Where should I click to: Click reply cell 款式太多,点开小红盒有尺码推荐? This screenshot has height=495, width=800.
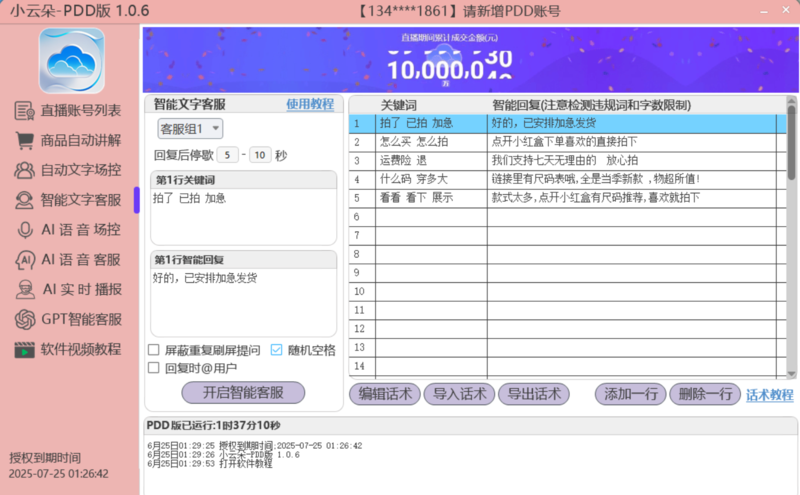coord(632,198)
